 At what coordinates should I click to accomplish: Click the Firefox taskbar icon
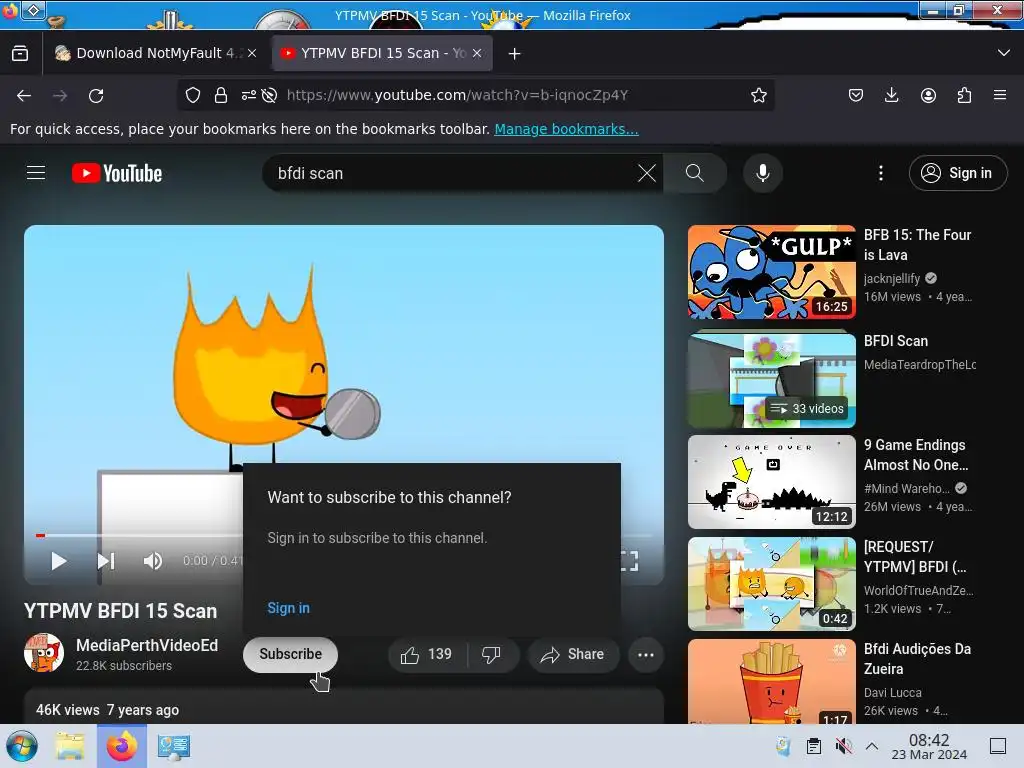(x=122, y=746)
